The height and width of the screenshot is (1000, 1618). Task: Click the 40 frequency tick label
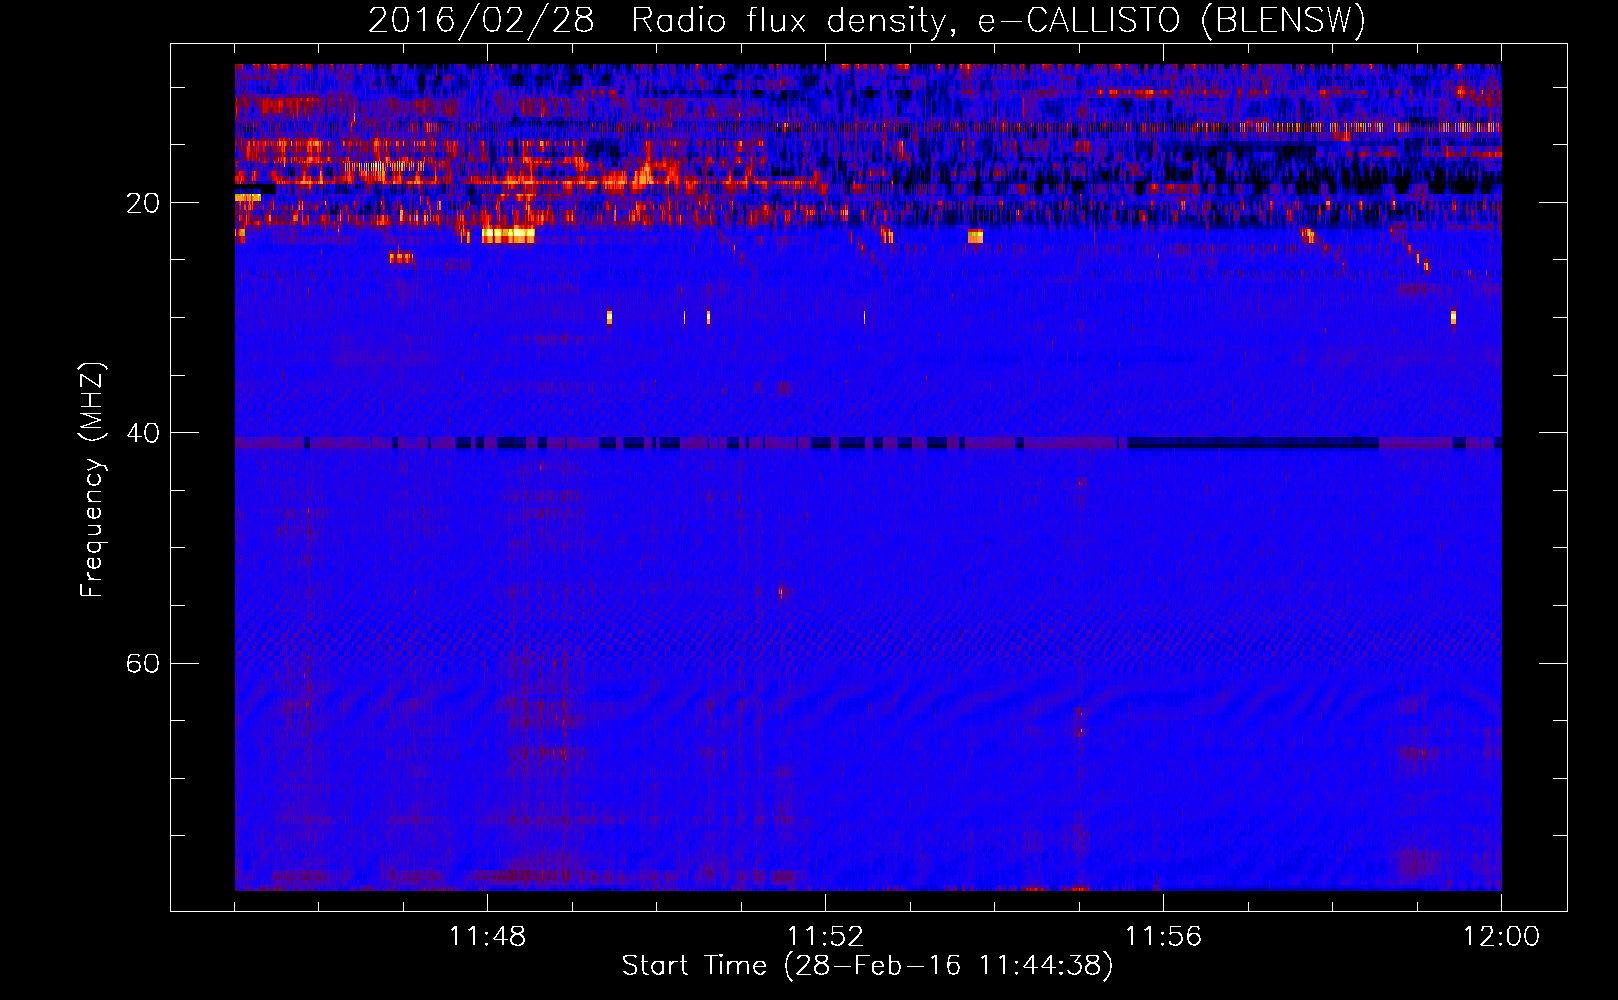pyautogui.click(x=142, y=433)
